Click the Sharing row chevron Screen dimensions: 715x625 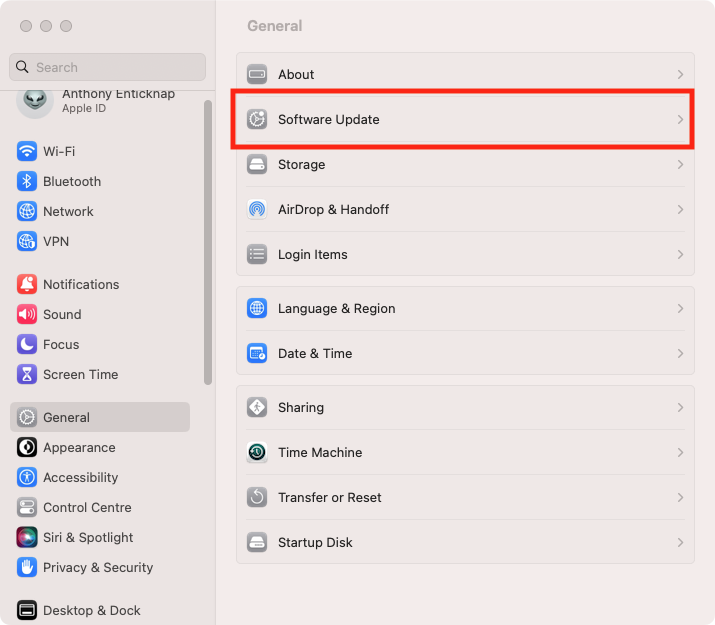680,408
